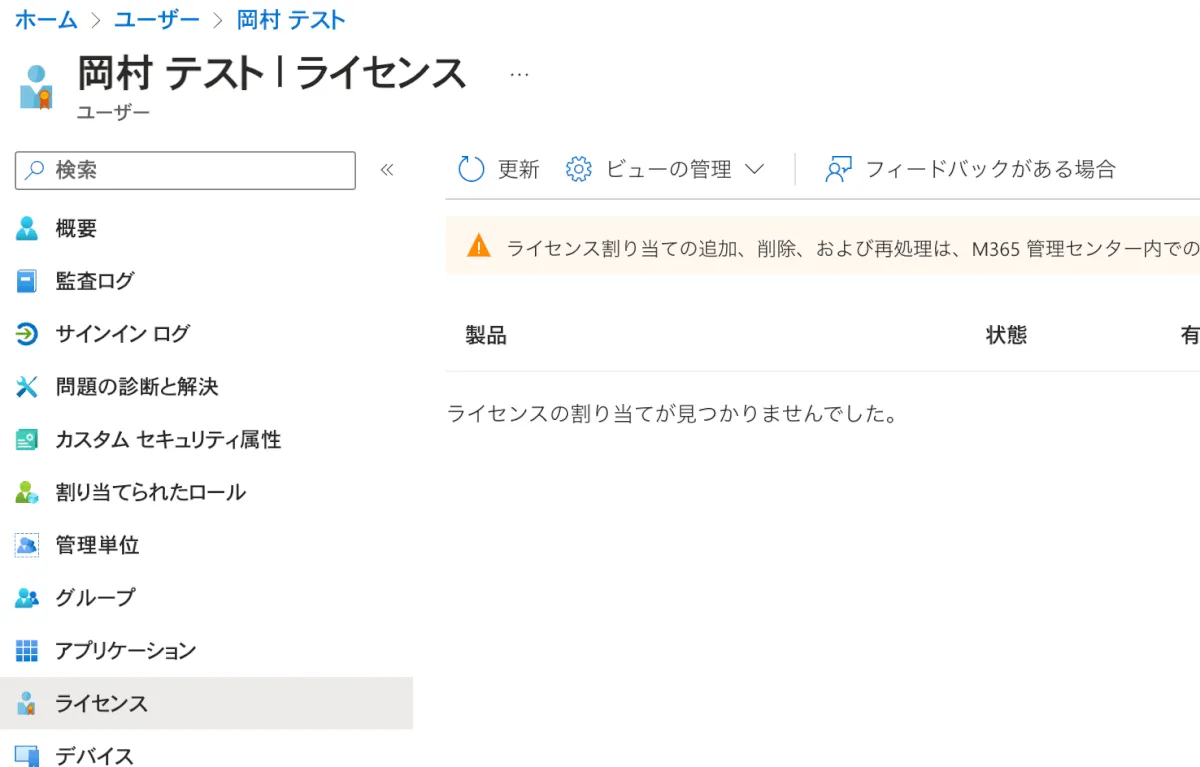Viewport: 1200px width, 767px height.
Task: Click the フィードバックがある場合 button
Action: coord(970,170)
